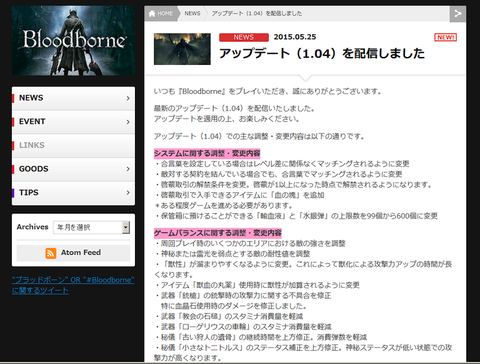Click the orange RSS feed icon

pos(51,253)
